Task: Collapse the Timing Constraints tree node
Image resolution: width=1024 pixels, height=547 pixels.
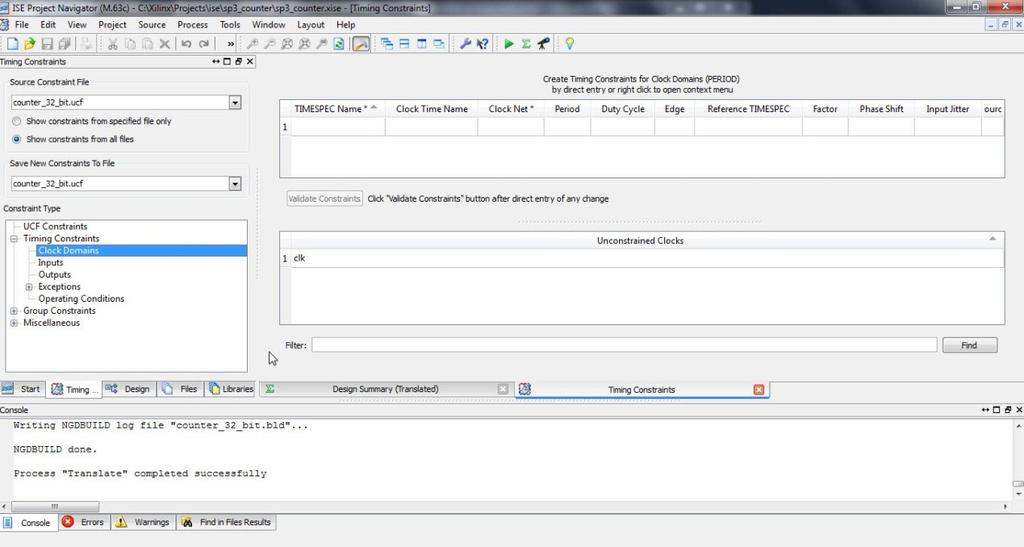Action: click(x=14, y=239)
